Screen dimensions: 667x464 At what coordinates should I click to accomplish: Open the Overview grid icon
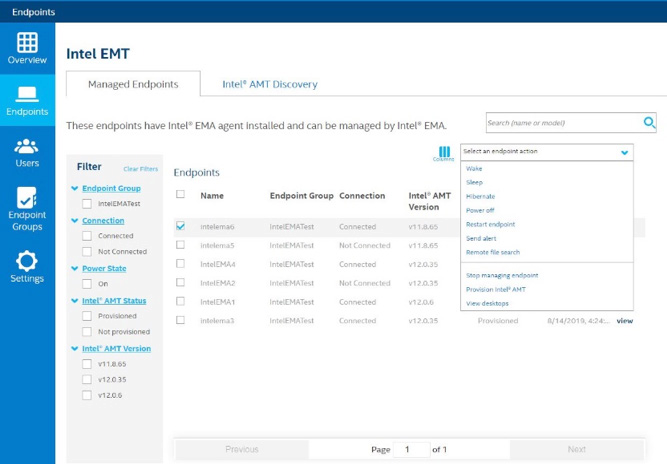coord(27,43)
